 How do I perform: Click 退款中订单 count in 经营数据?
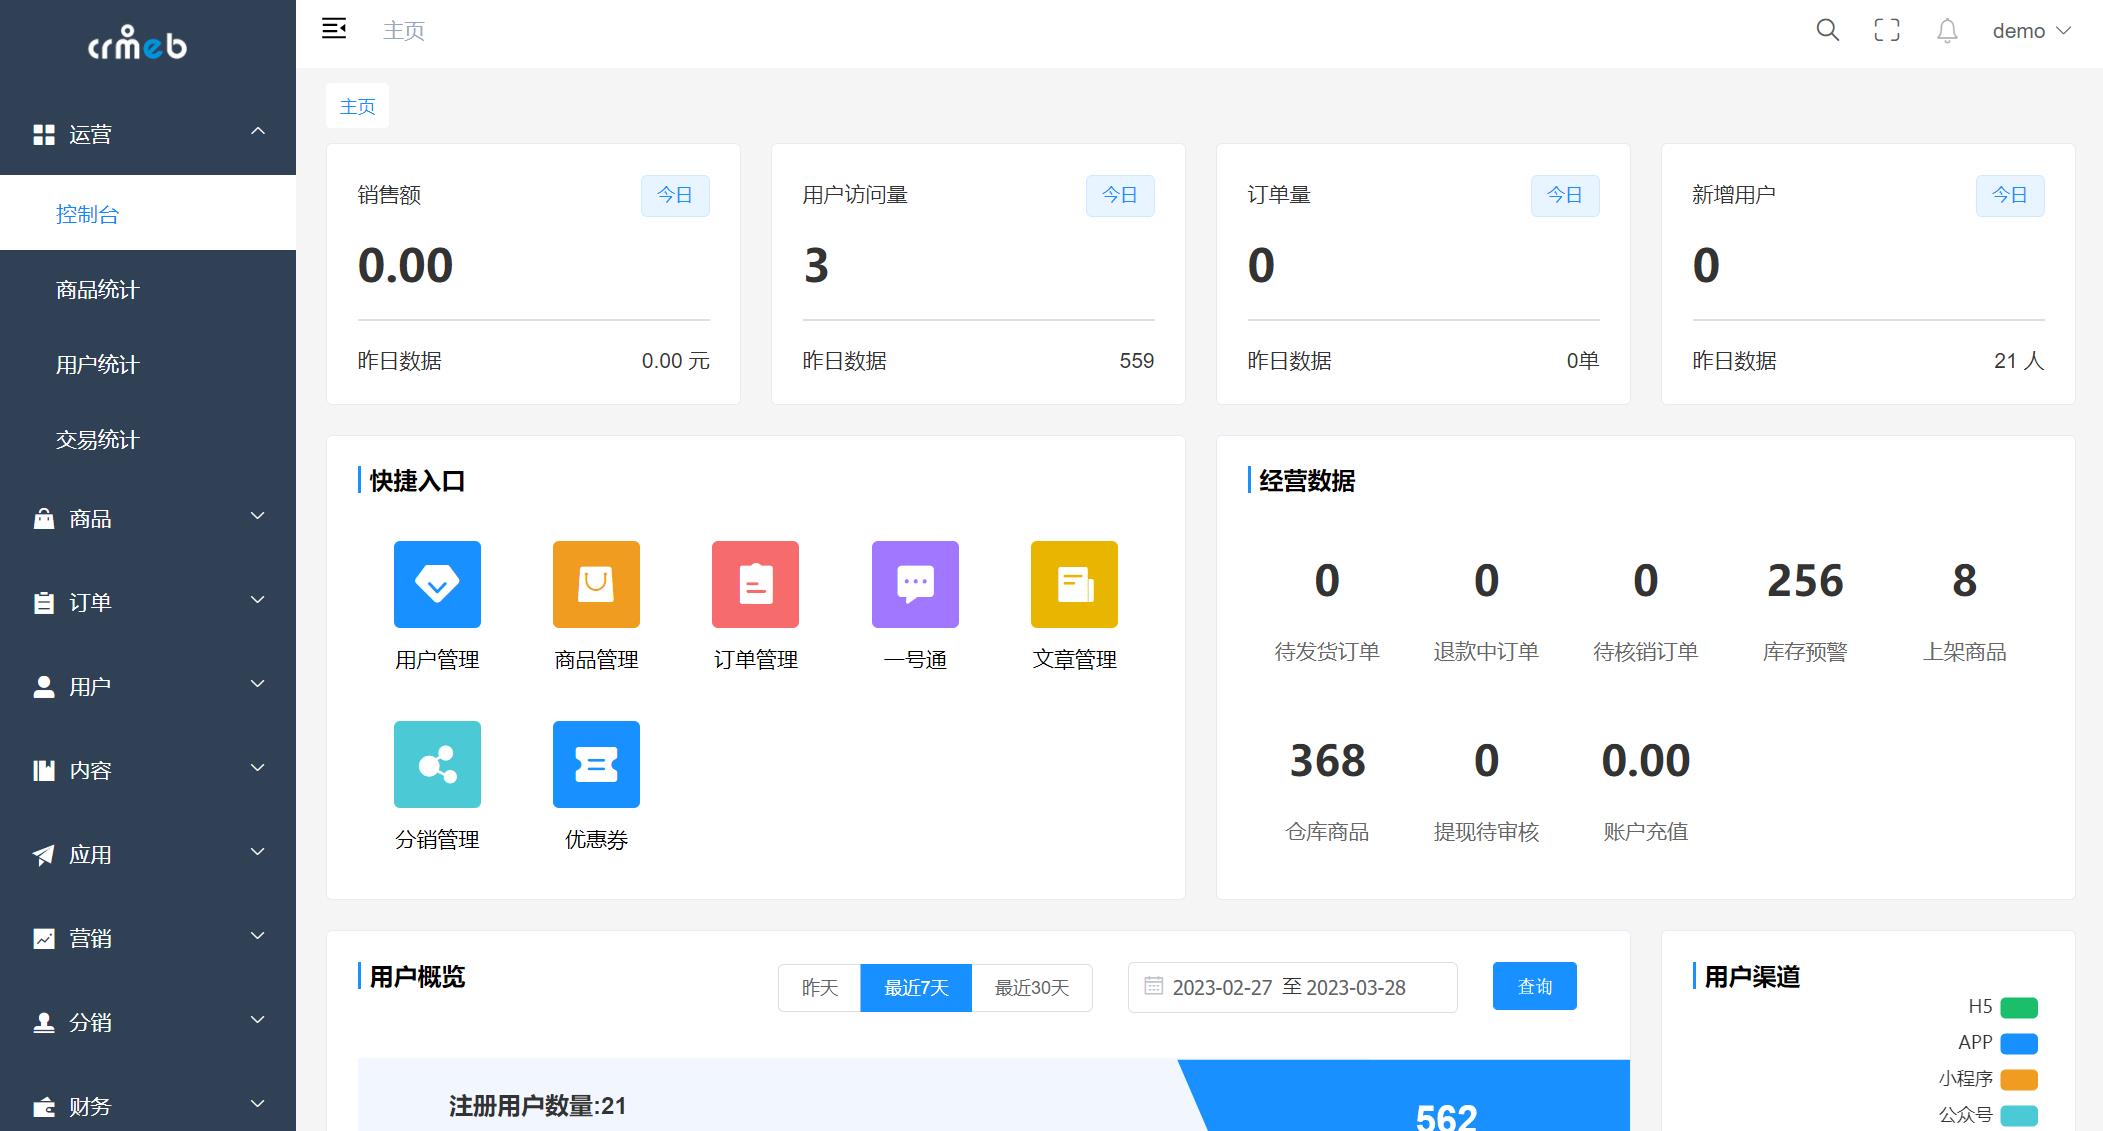[x=1486, y=580]
